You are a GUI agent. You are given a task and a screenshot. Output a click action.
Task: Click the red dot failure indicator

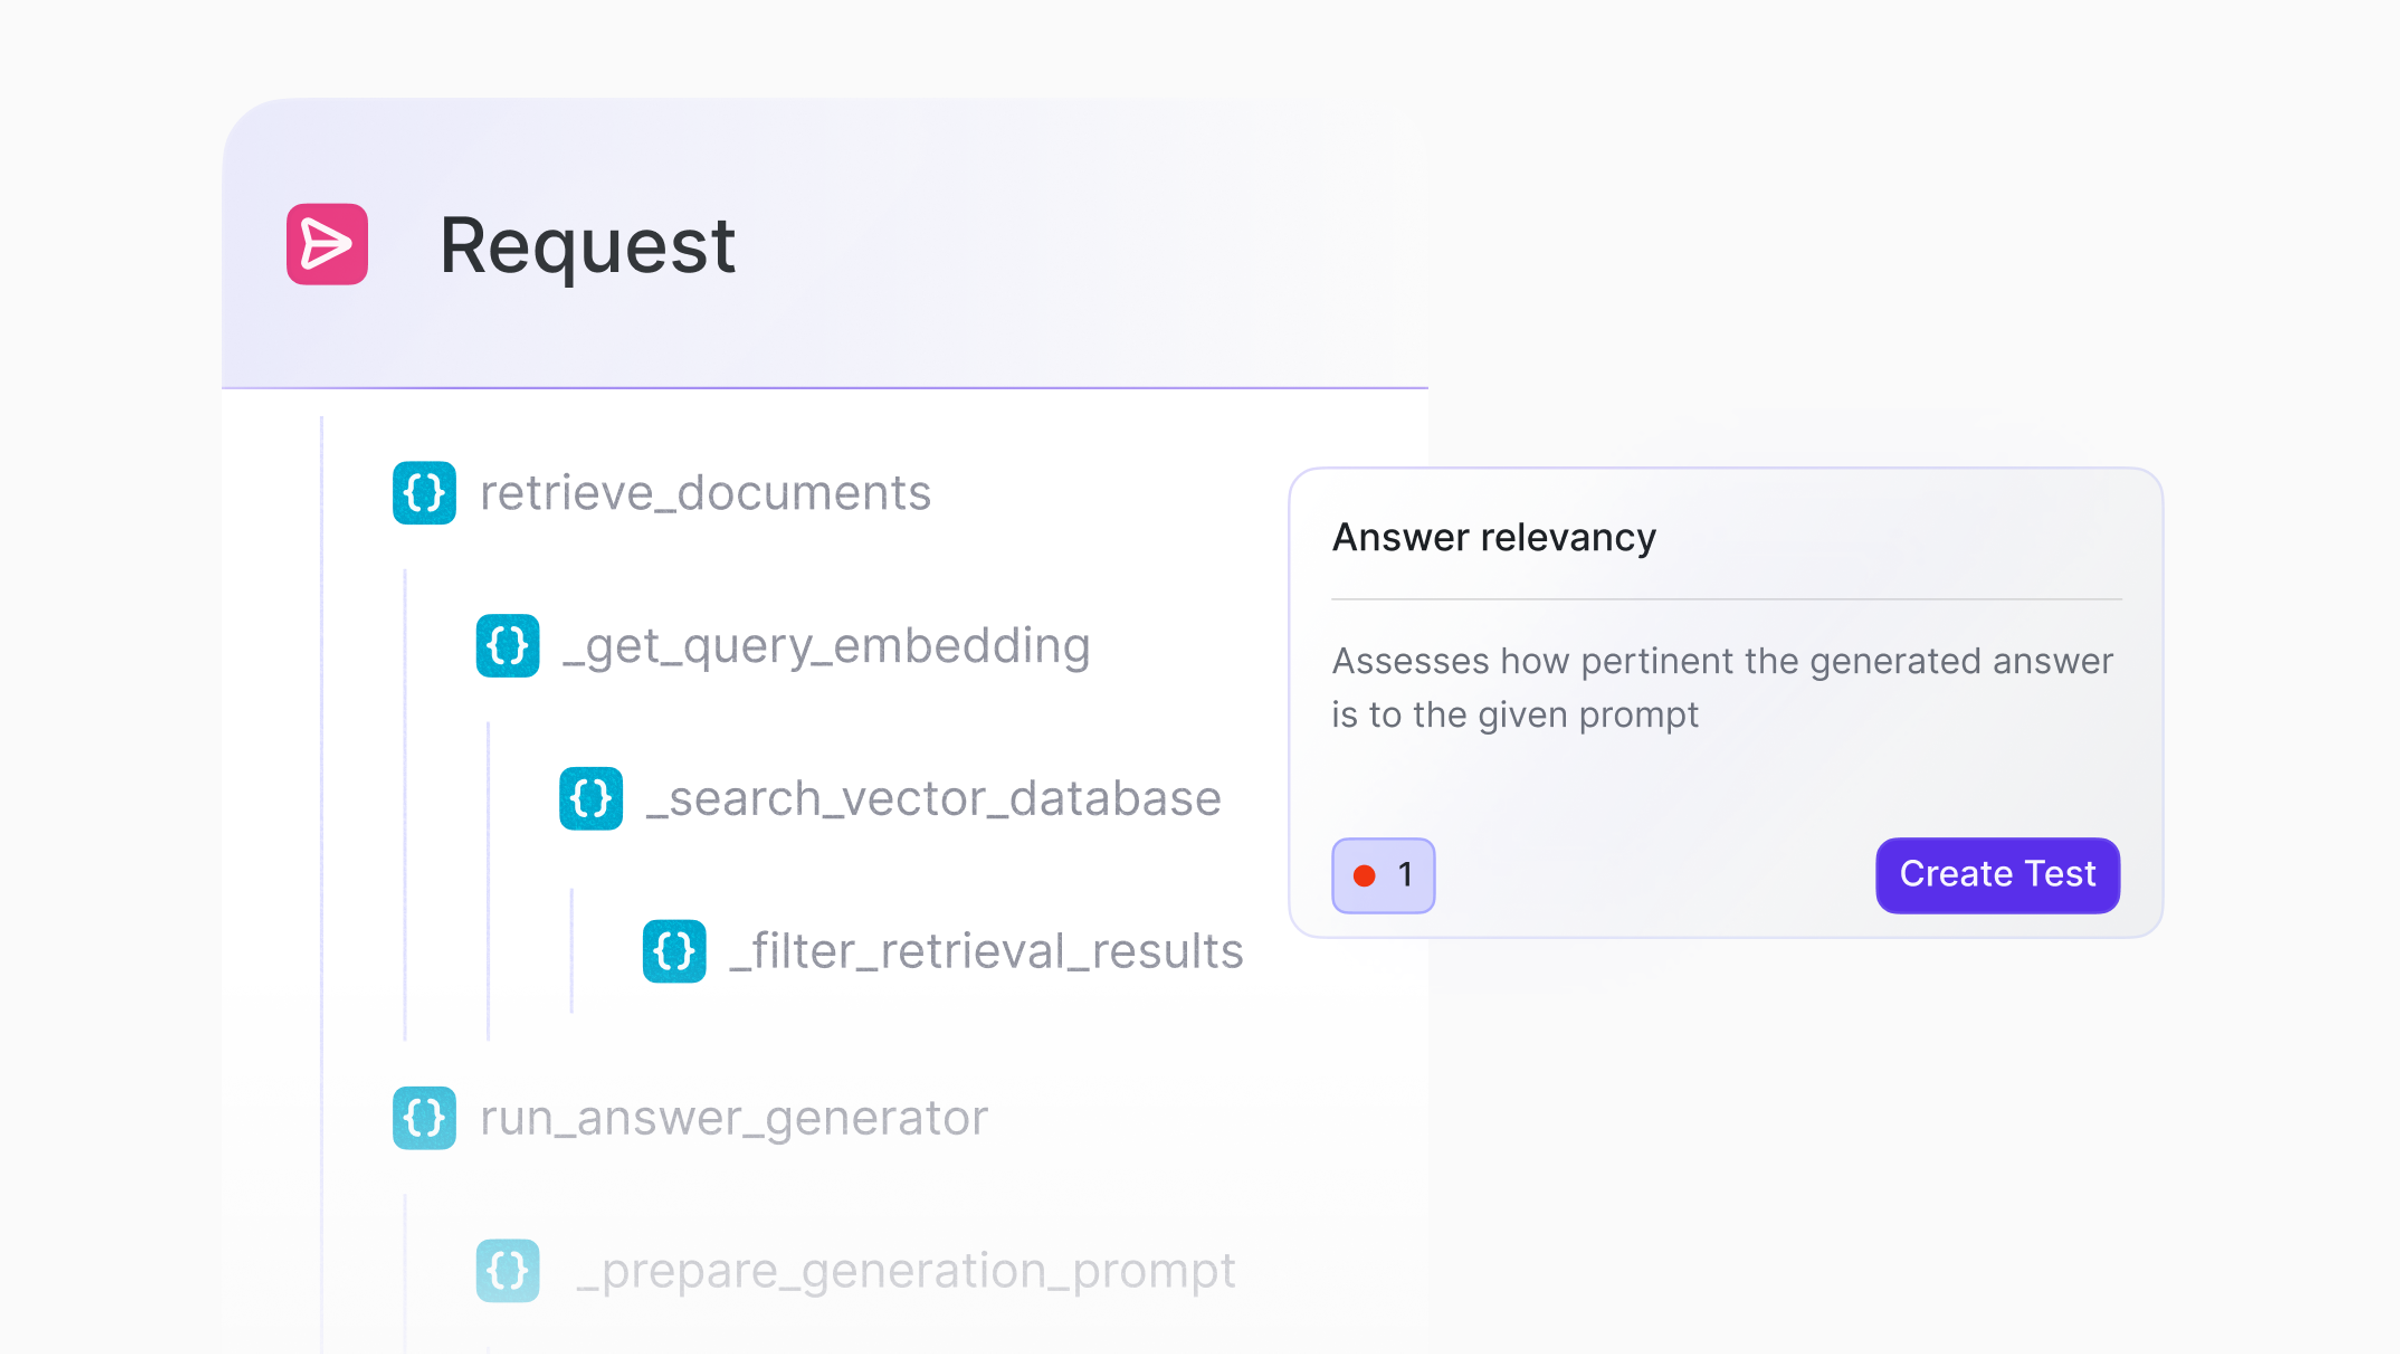[x=1364, y=876]
